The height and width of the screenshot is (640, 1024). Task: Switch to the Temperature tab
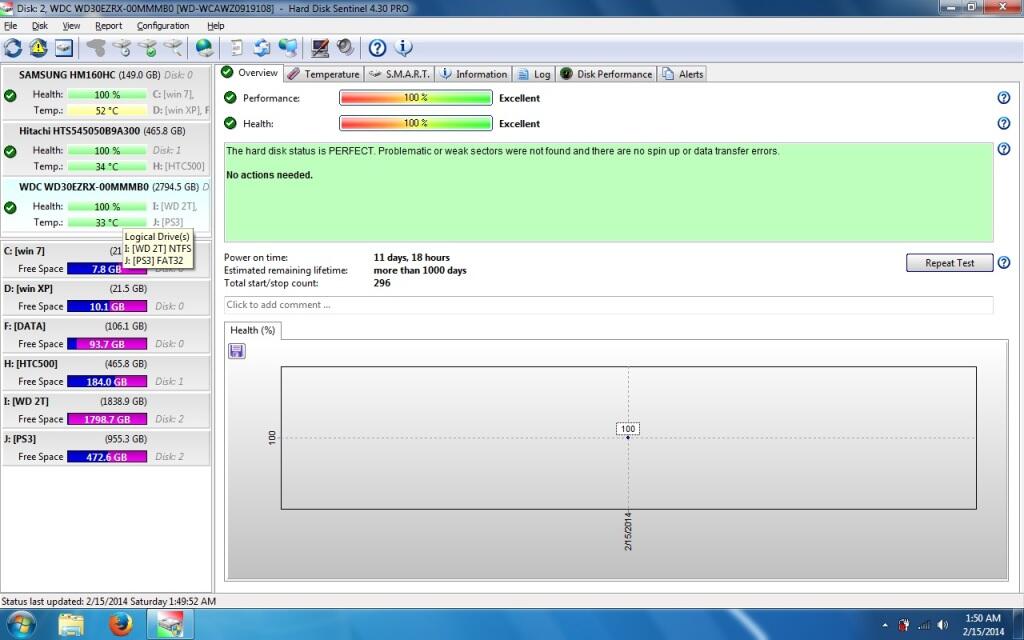pyautogui.click(x=324, y=74)
